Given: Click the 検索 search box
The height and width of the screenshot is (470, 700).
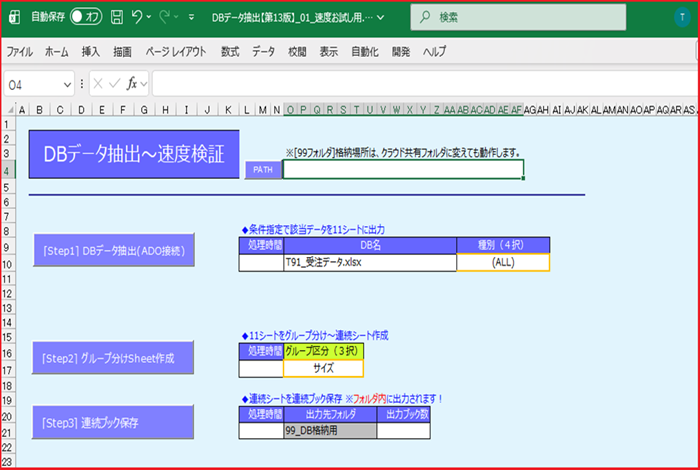Looking at the screenshot, I should 518,17.
